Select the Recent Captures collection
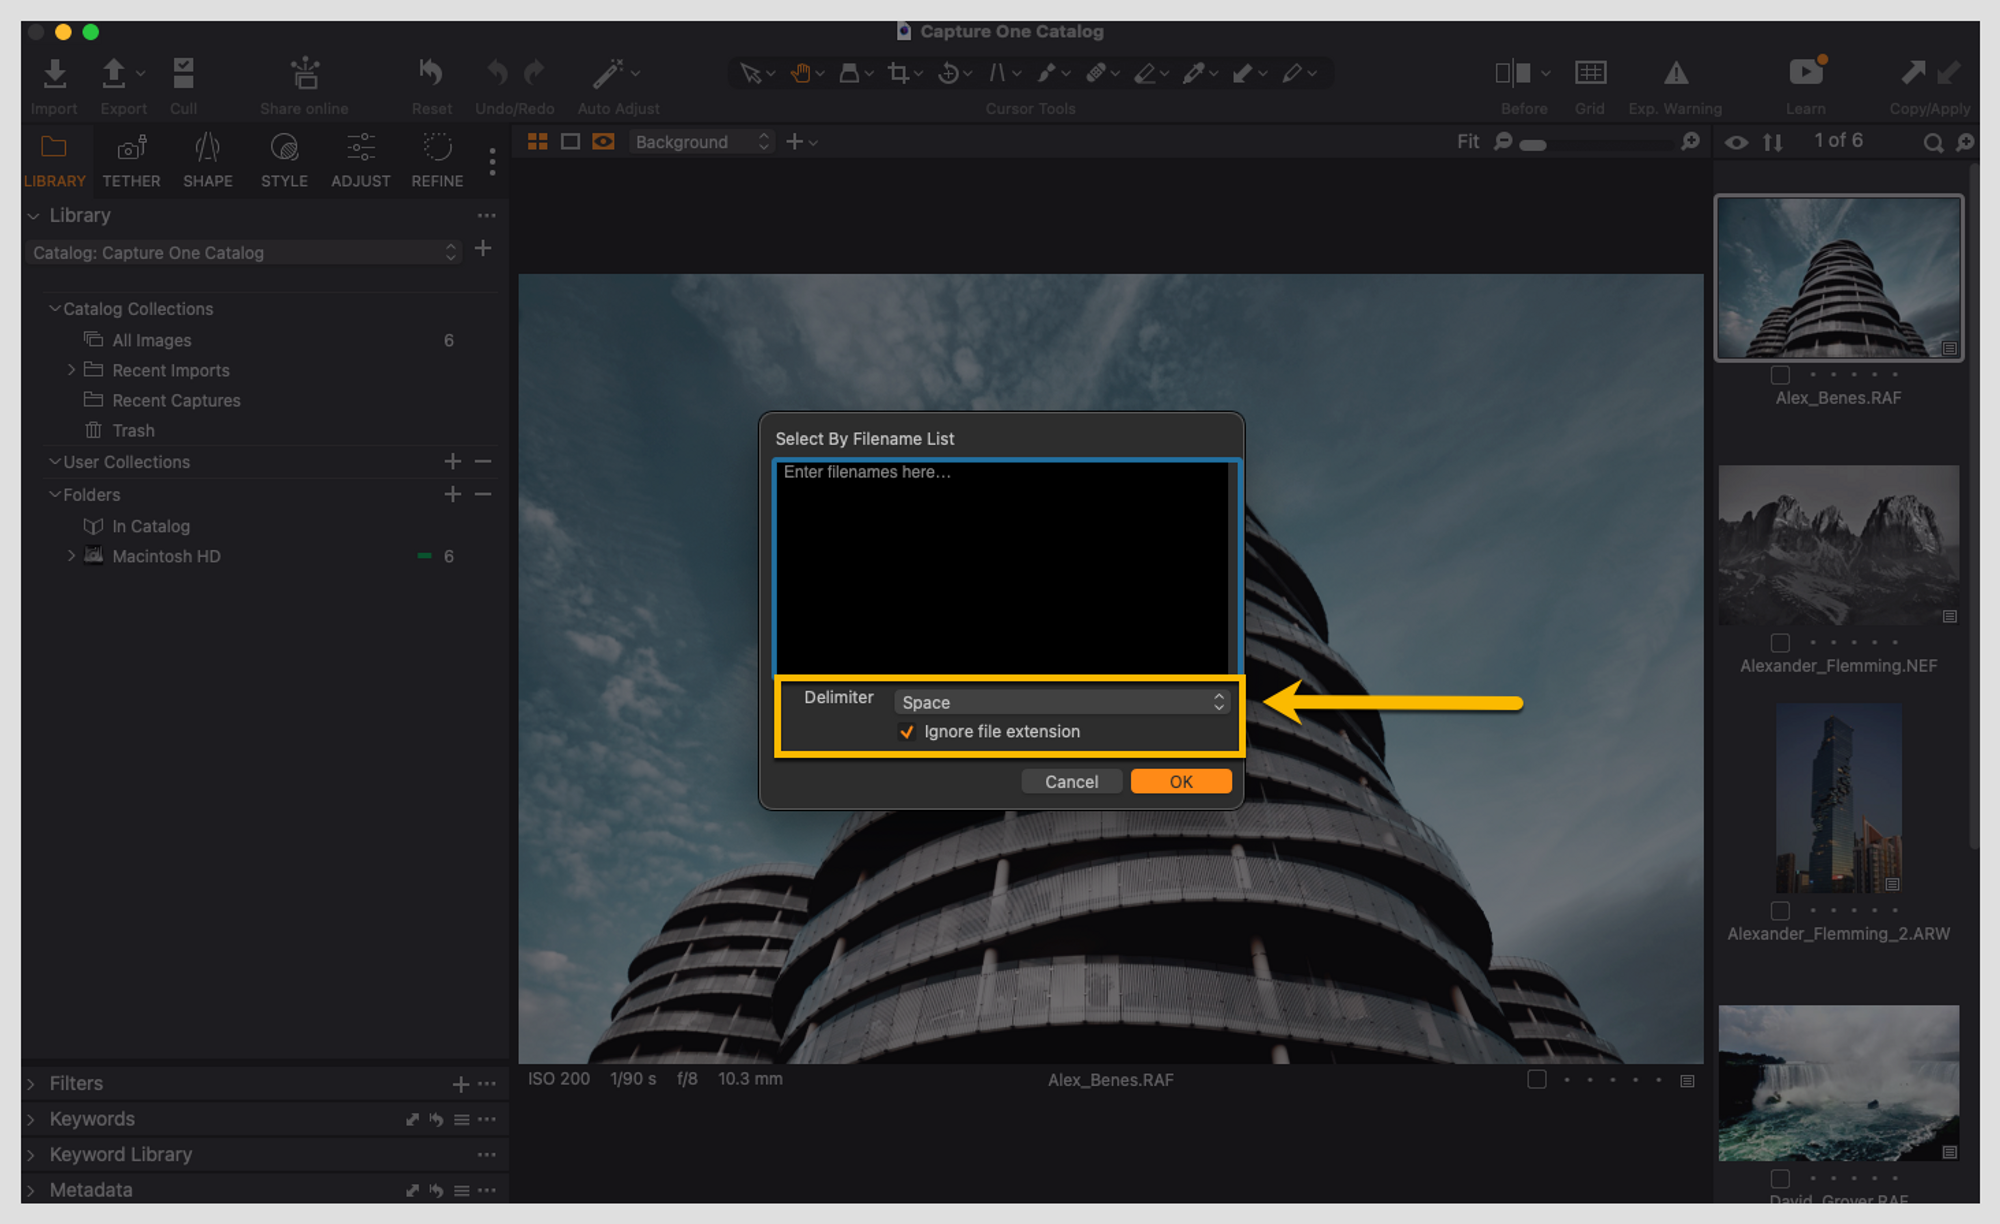 point(176,400)
